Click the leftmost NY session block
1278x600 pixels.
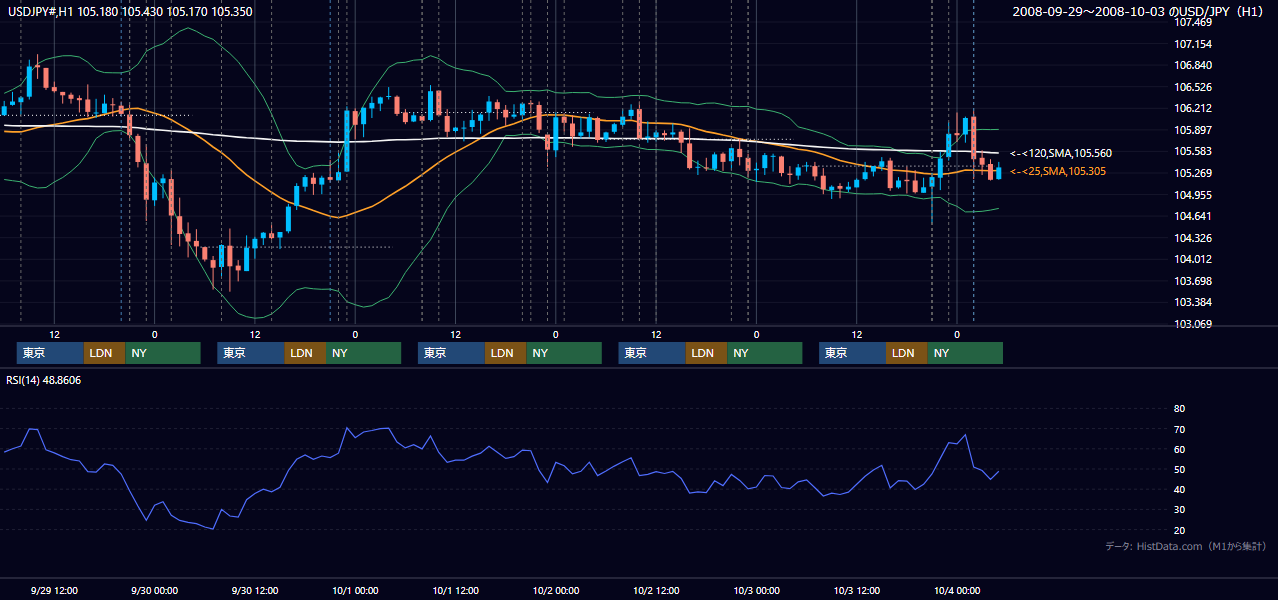(163, 353)
